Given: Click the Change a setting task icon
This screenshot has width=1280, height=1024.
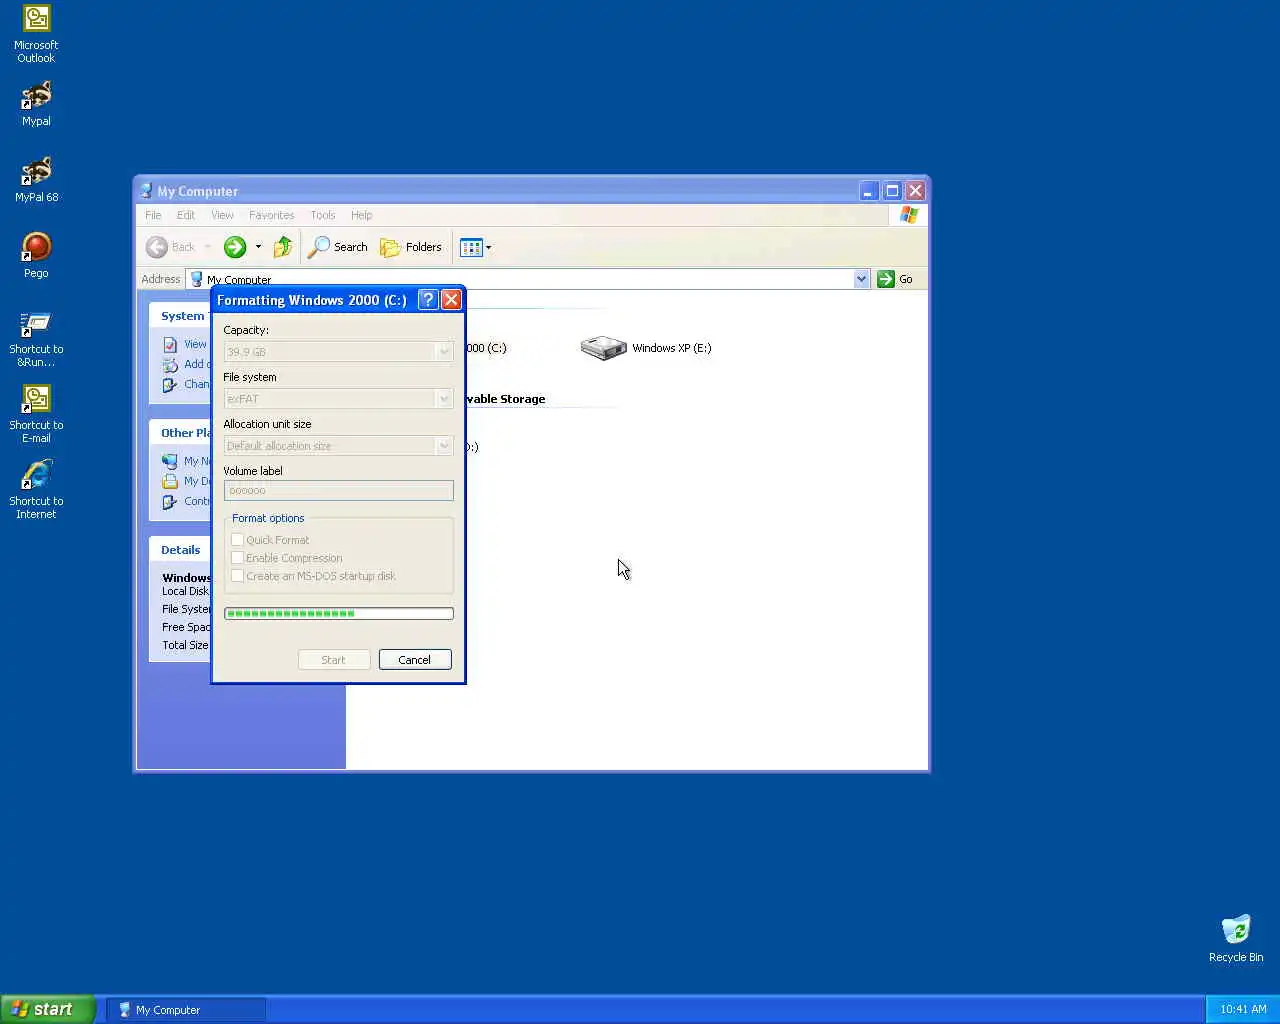Looking at the screenshot, I should (x=170, y=384).
